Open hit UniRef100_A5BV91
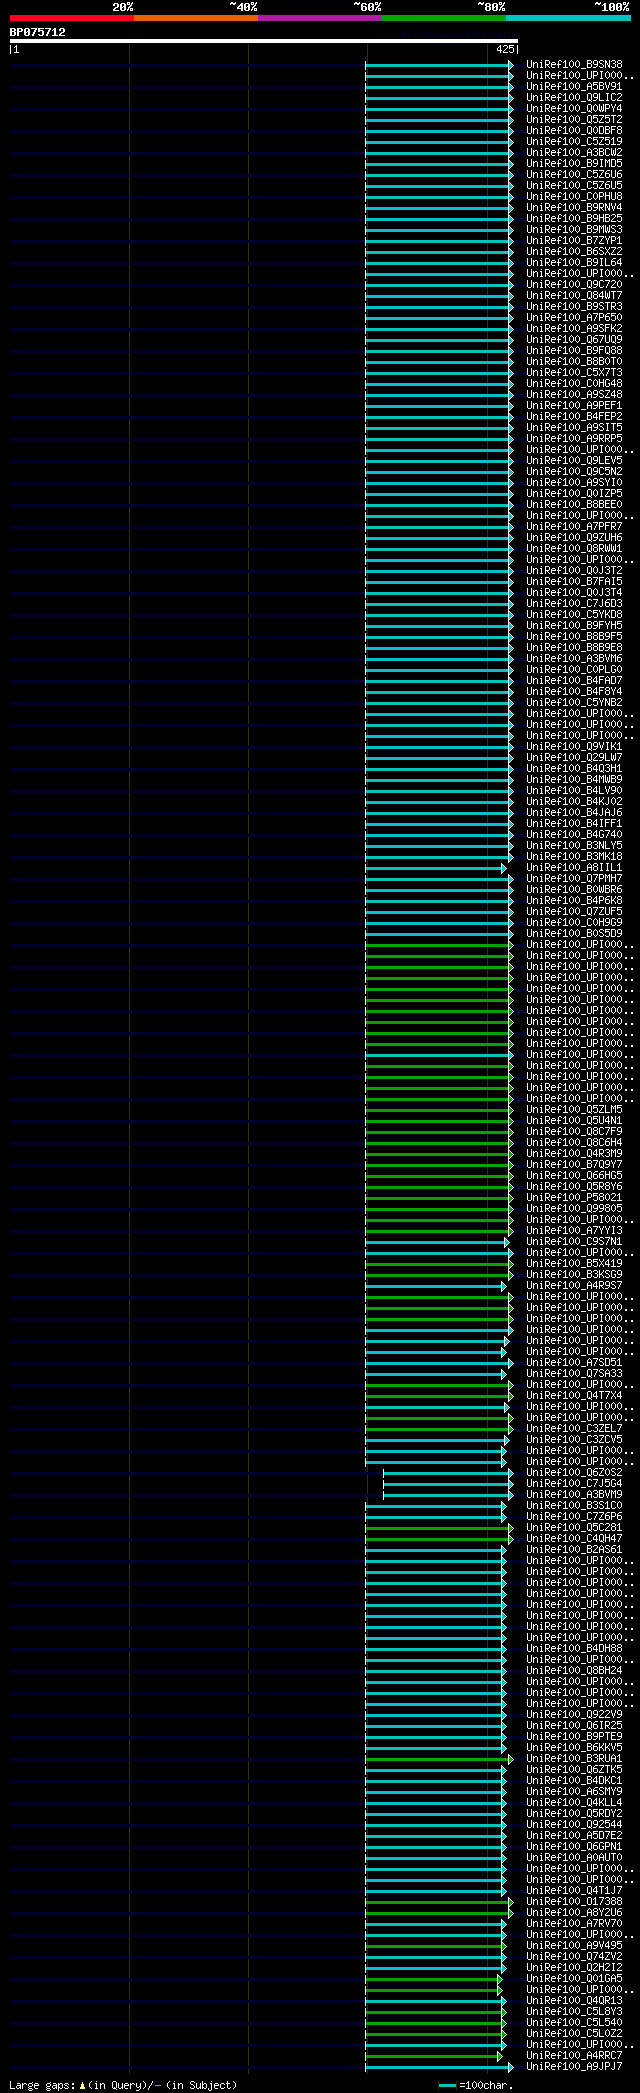Image resolution: width=640 pixels, height=2093 pixels. pyautogui.click(x=574, y=87)
